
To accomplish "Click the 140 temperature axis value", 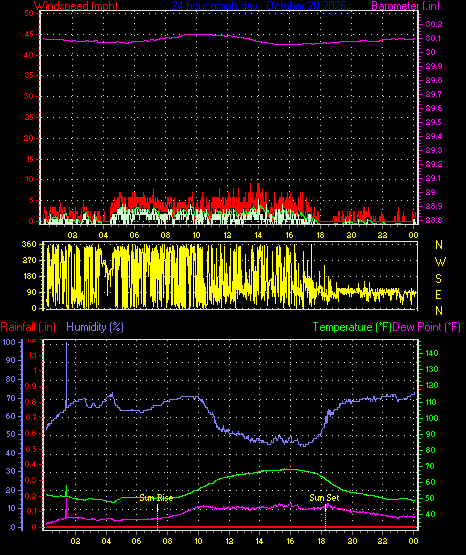I will point(432,353).
